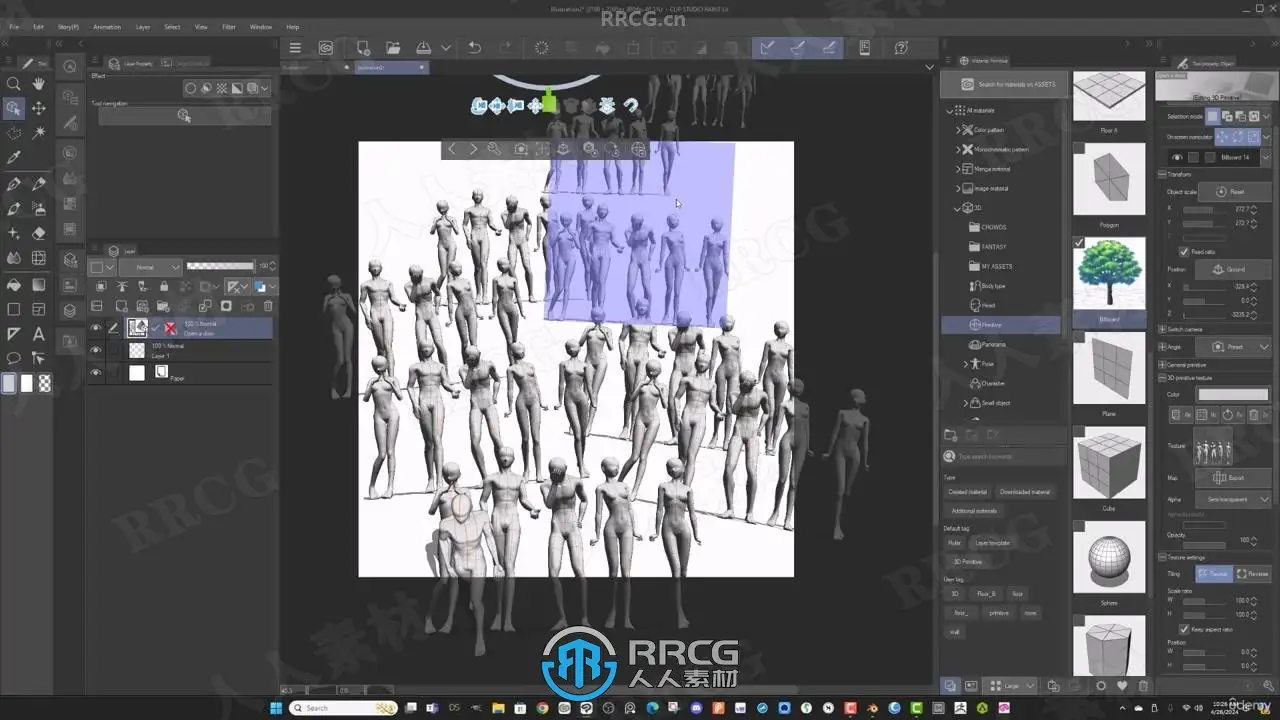Collapse the Transform section

(x=1164, y=174)
